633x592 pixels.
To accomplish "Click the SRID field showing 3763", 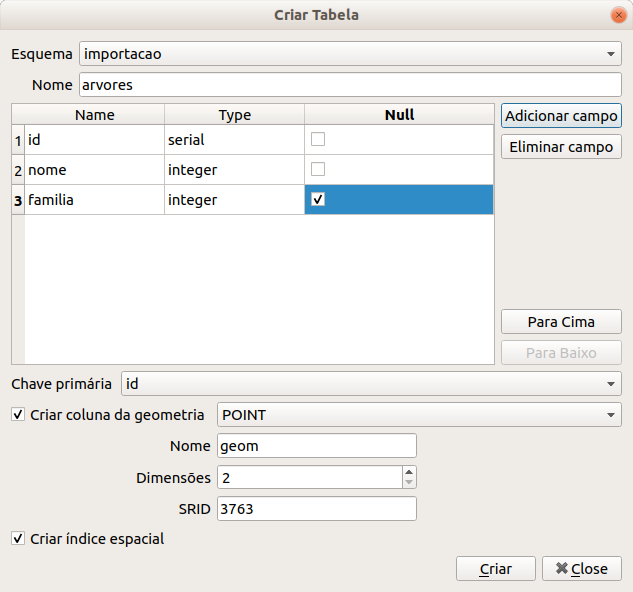I will tap(315, 509).
